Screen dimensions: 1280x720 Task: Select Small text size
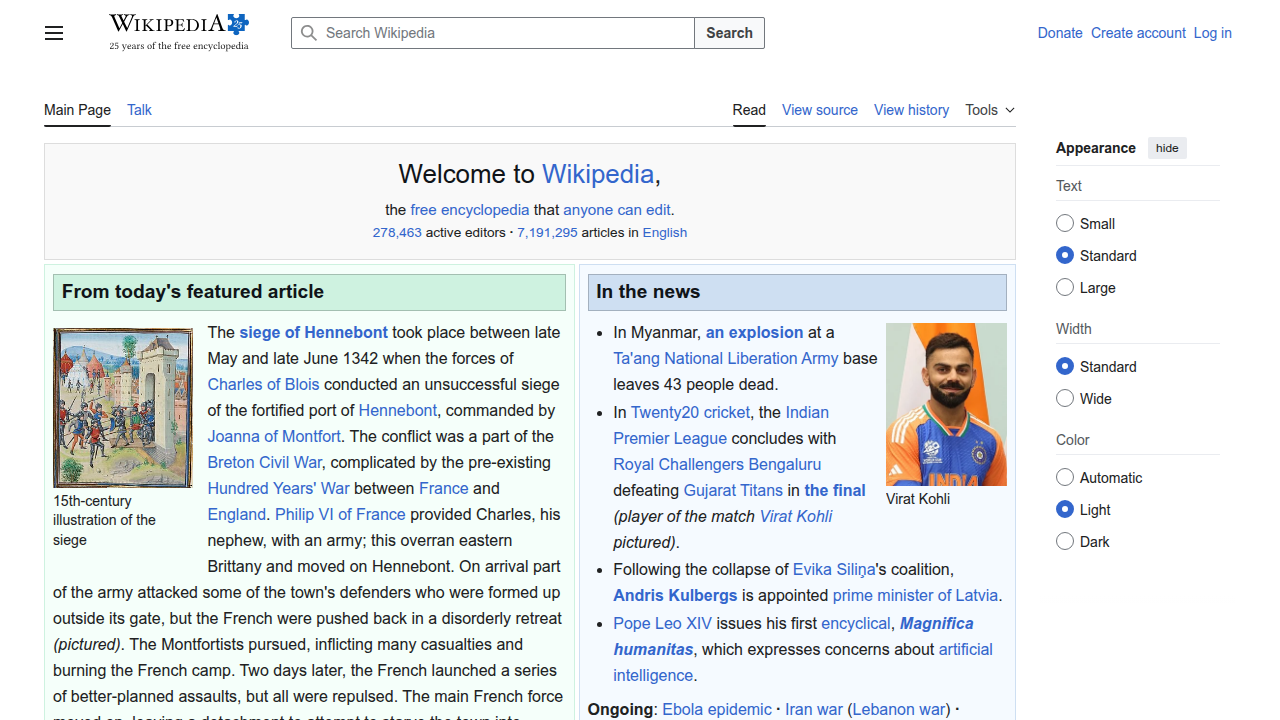coord(1065,223)
